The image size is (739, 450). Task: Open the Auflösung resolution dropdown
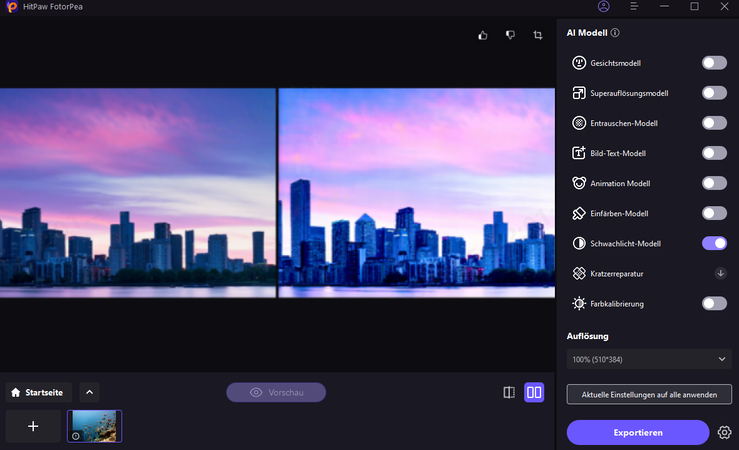[x=649, y=359]
